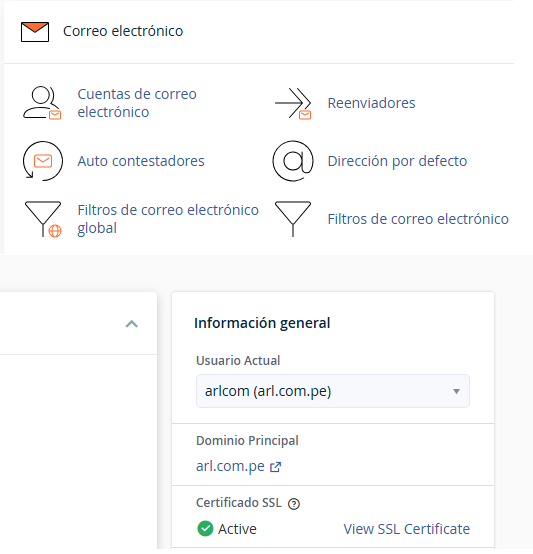Open the Auto contestadores link
Image resolution: width=533 pixels, height=554 pixels.
pyautogui.click(x=141, y=161)
